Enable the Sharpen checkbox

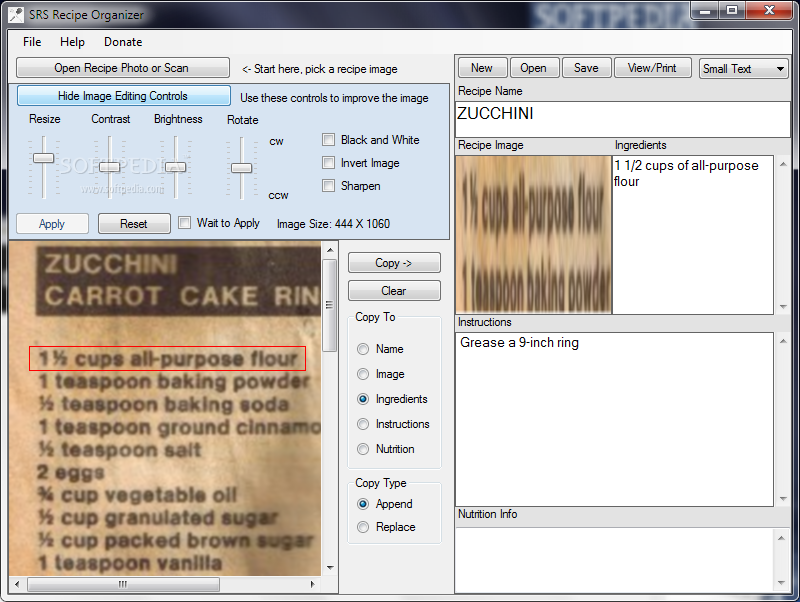click(x=329, y=186)
